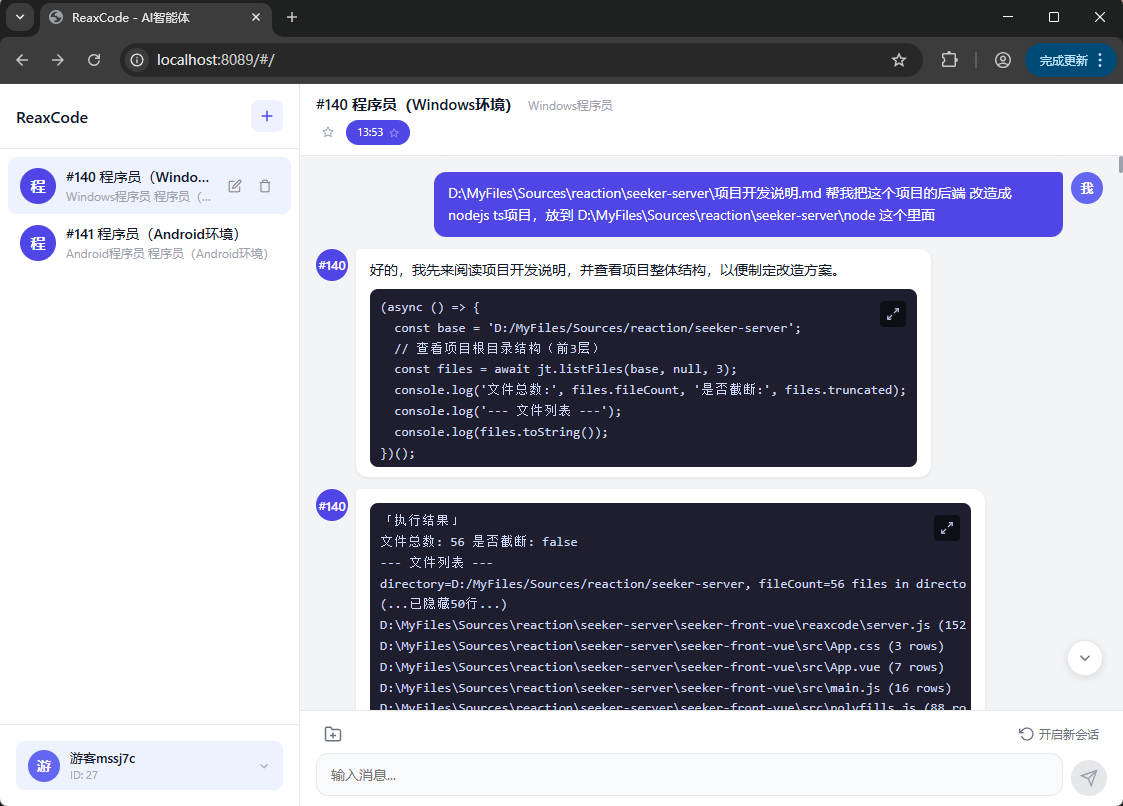
Task: Jump to the bottom of the chat with the down arrow
Action: [x=1084, y=658]
